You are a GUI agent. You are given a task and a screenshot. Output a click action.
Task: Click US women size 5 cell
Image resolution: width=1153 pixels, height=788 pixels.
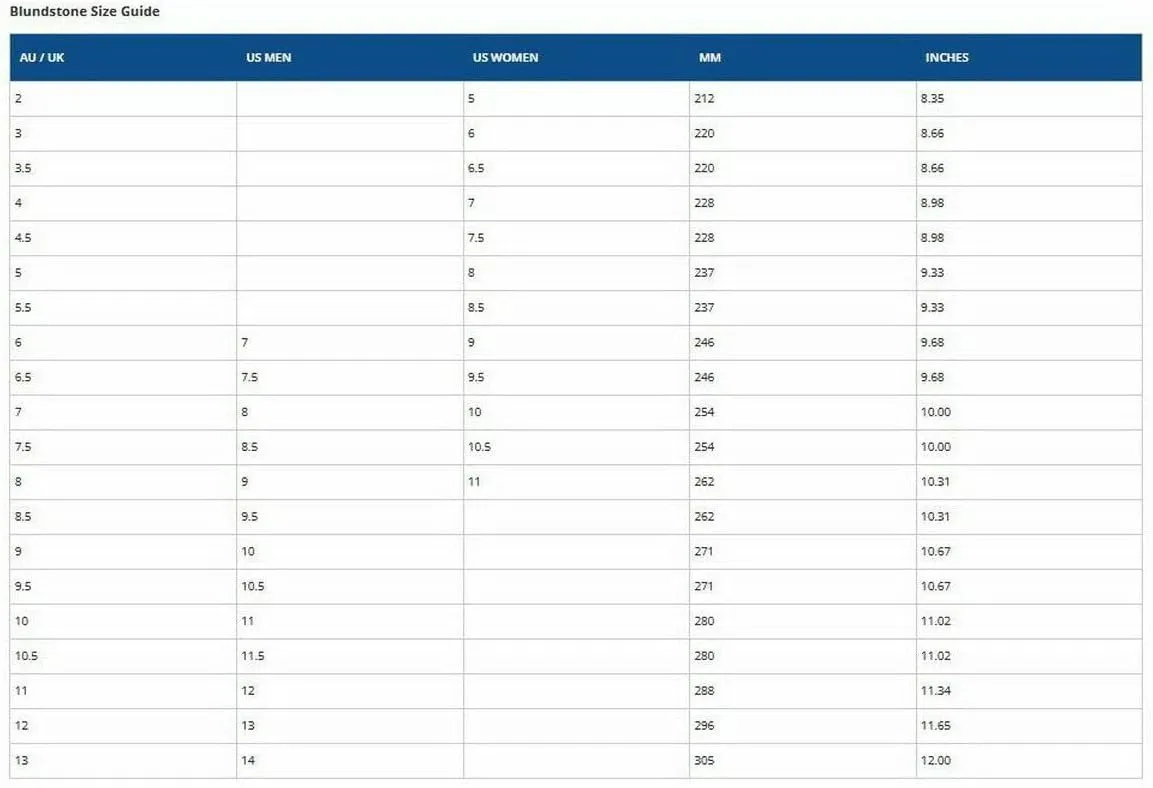(576, 98)
